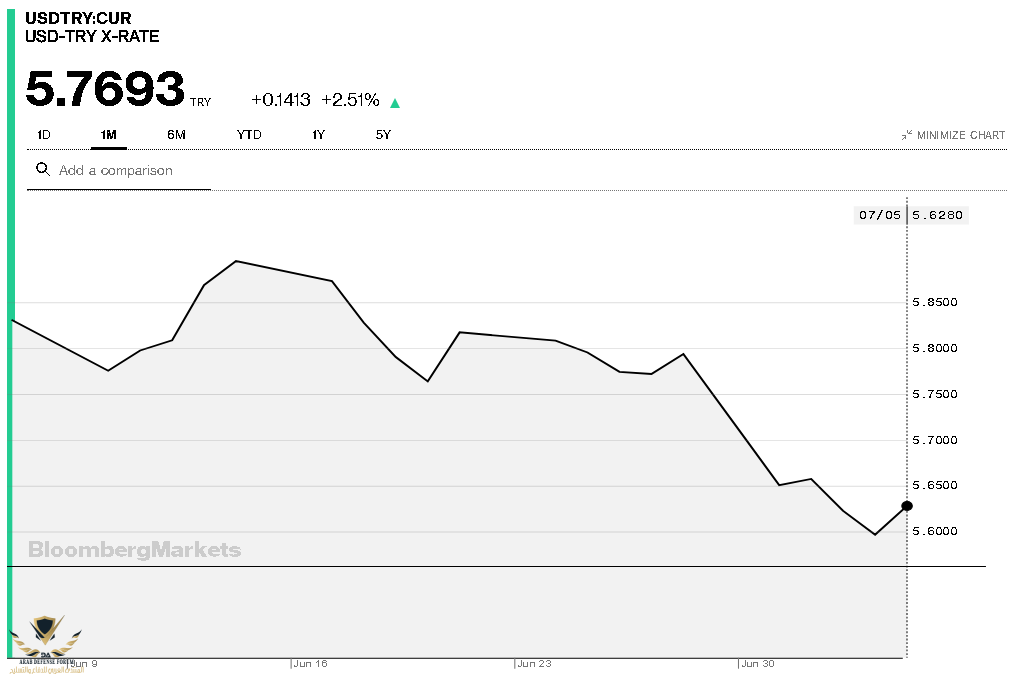1017x676 pixels.
Task: Click the green vertical bar at the left edge
Action: point(12,330)
